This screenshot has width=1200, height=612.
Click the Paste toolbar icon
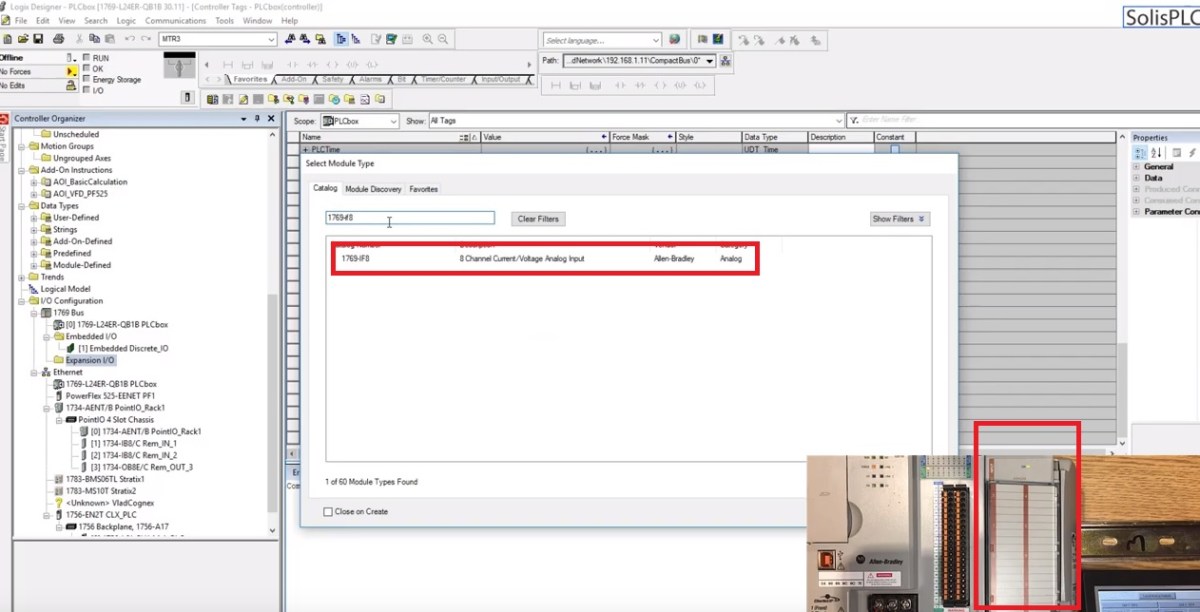[x=110, y=39]
